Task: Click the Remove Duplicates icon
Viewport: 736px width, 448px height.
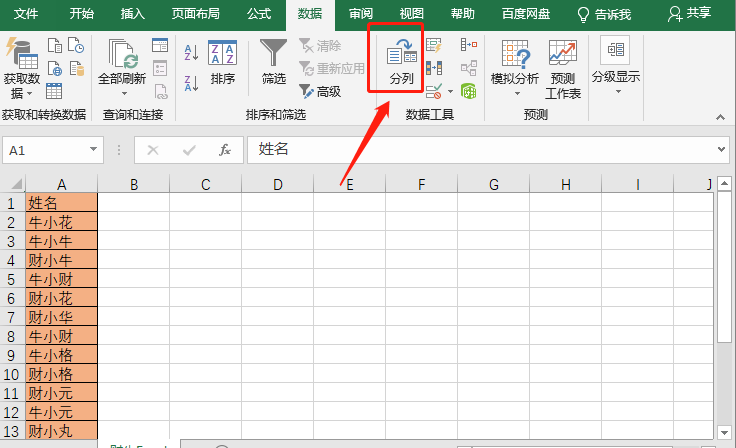Action: coord(434,68)
